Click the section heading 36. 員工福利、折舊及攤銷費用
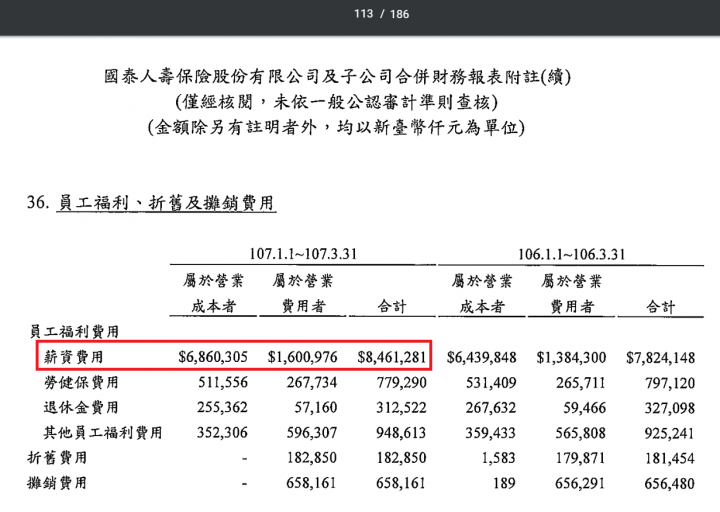720x512 pixels. (151, 203)
